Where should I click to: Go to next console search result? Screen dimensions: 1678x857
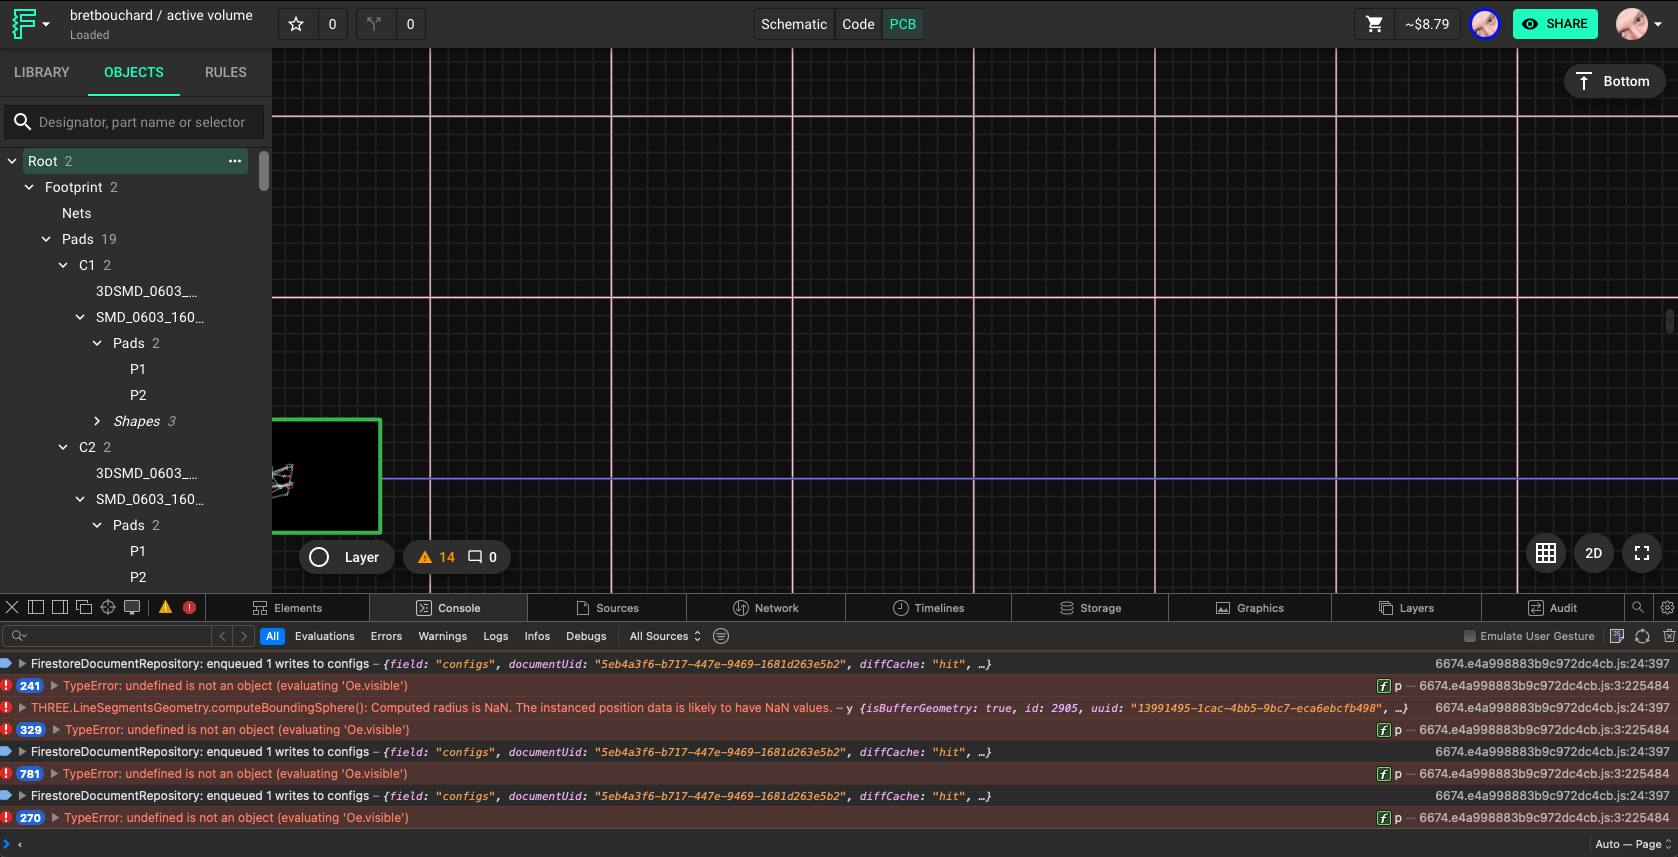click(x=244, y=636)
